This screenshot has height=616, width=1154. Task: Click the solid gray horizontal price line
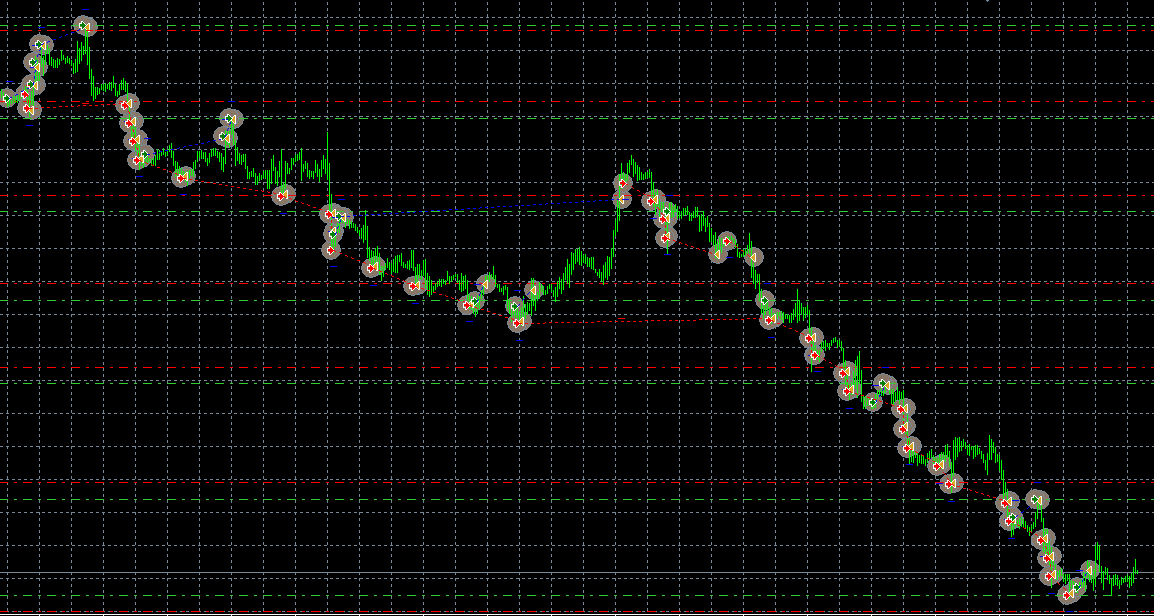(577, 573)
